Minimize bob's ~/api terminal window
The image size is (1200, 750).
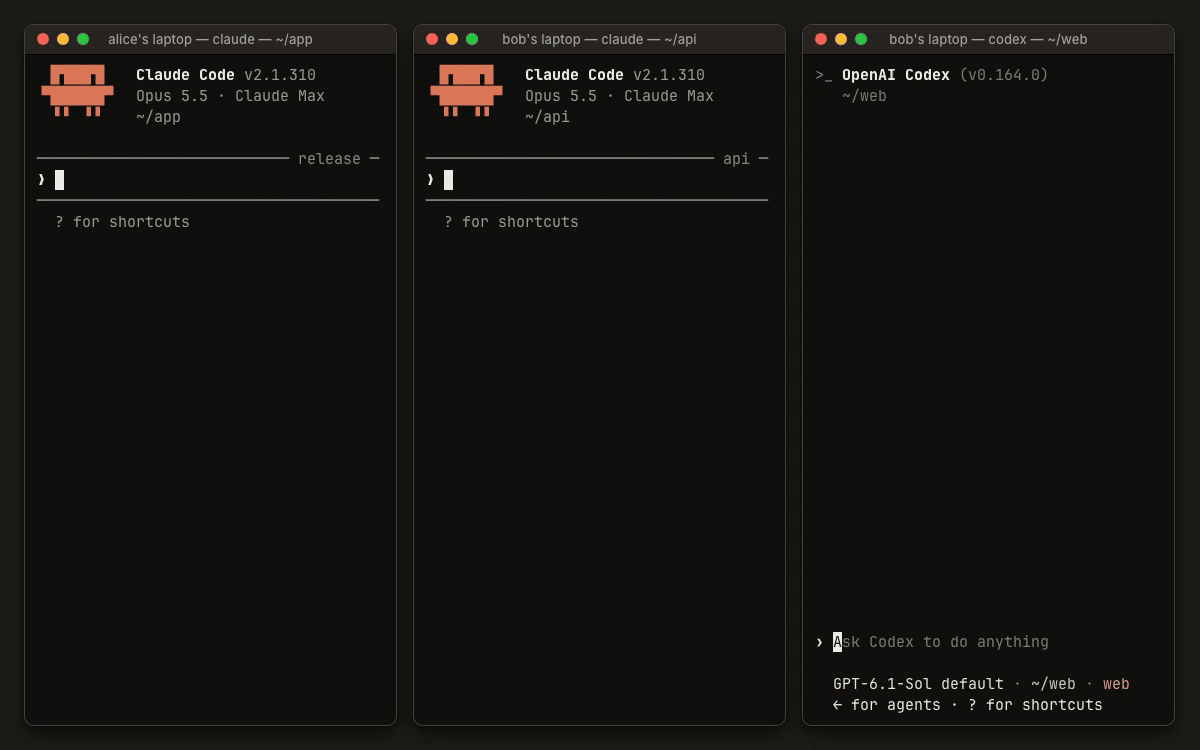(452, 39)
